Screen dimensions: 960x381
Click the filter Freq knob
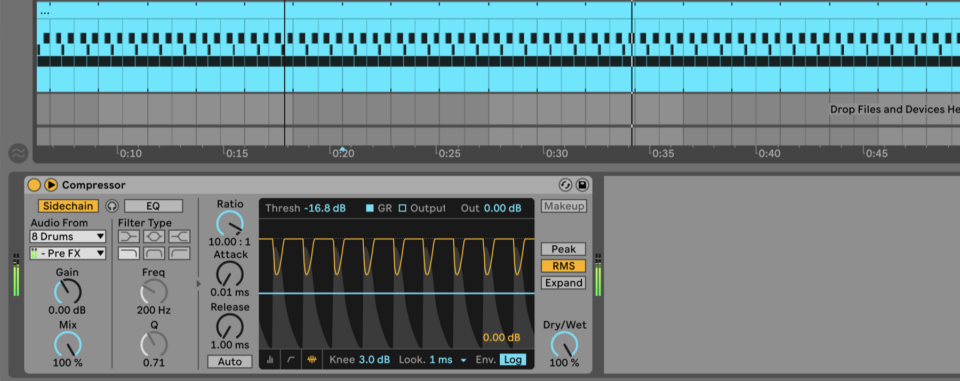[x=154, y=292]
